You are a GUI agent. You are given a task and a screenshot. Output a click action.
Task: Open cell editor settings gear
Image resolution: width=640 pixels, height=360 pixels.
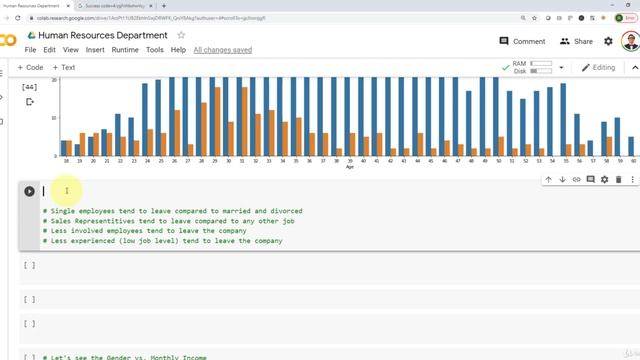click(x=604, y=180)
